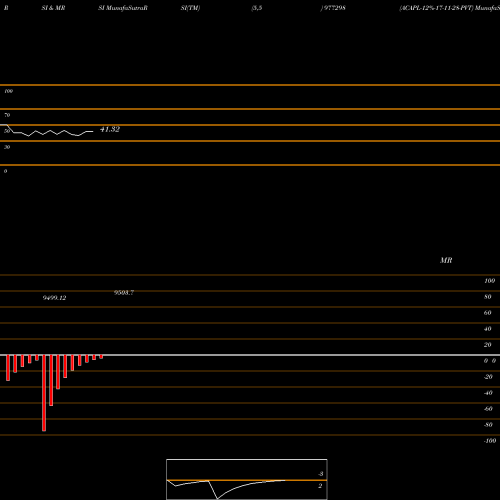Click the -40 label on MR axis

point(488,393)
